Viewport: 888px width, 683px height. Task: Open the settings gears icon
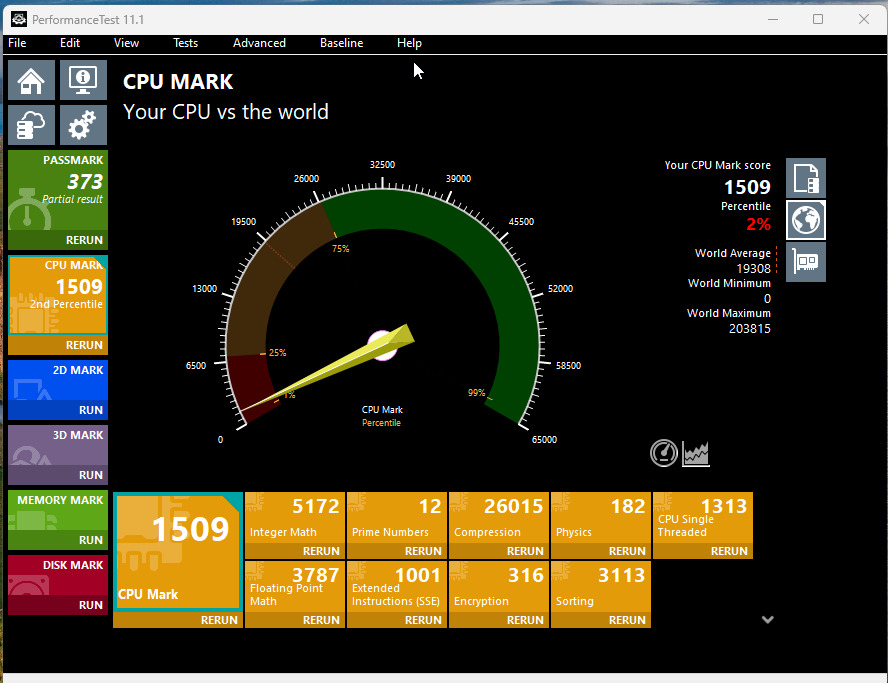(x=83, y=125)
